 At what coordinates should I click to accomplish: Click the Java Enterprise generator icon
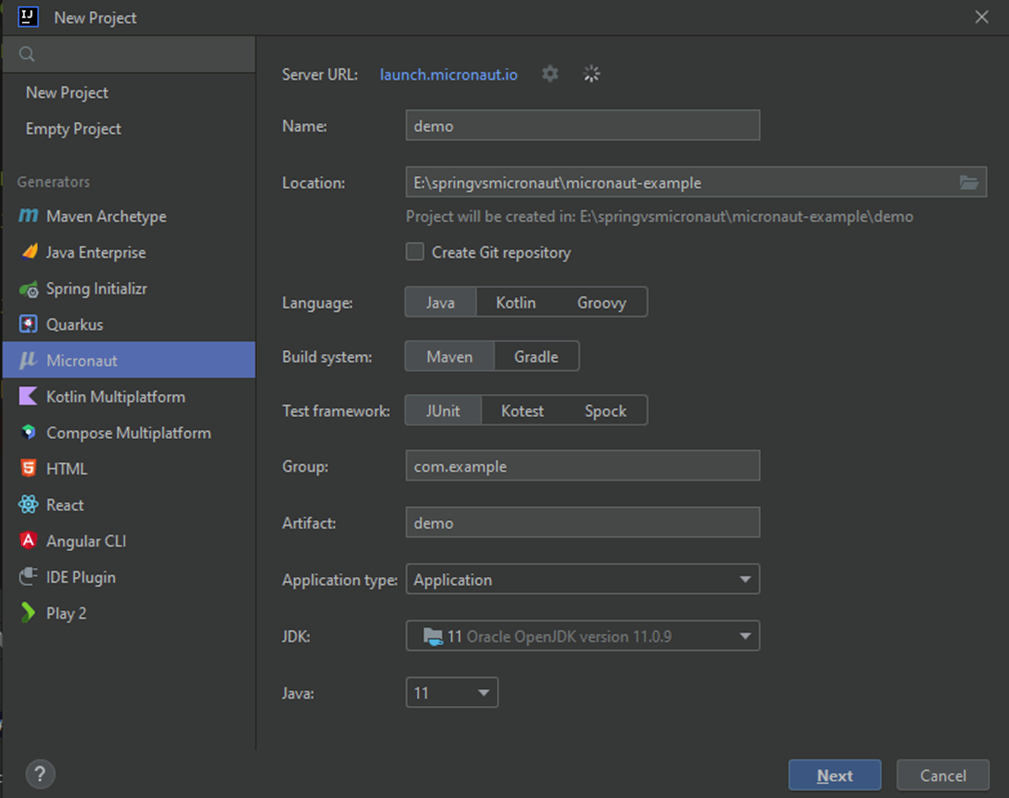tap(30, 252)
